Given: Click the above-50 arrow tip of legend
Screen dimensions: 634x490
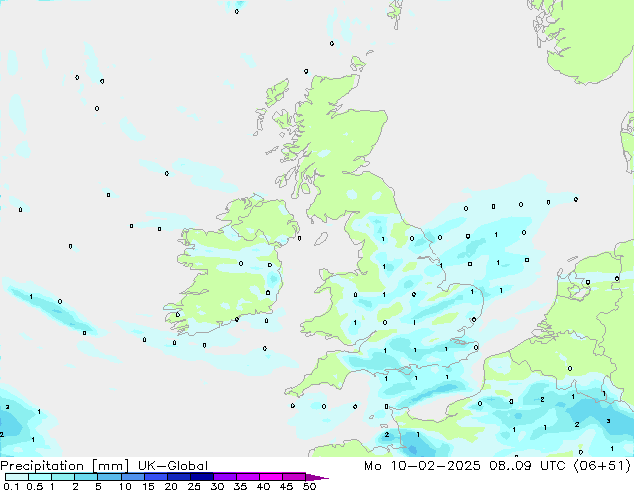Looking at the screenshot, I should 317,477.
